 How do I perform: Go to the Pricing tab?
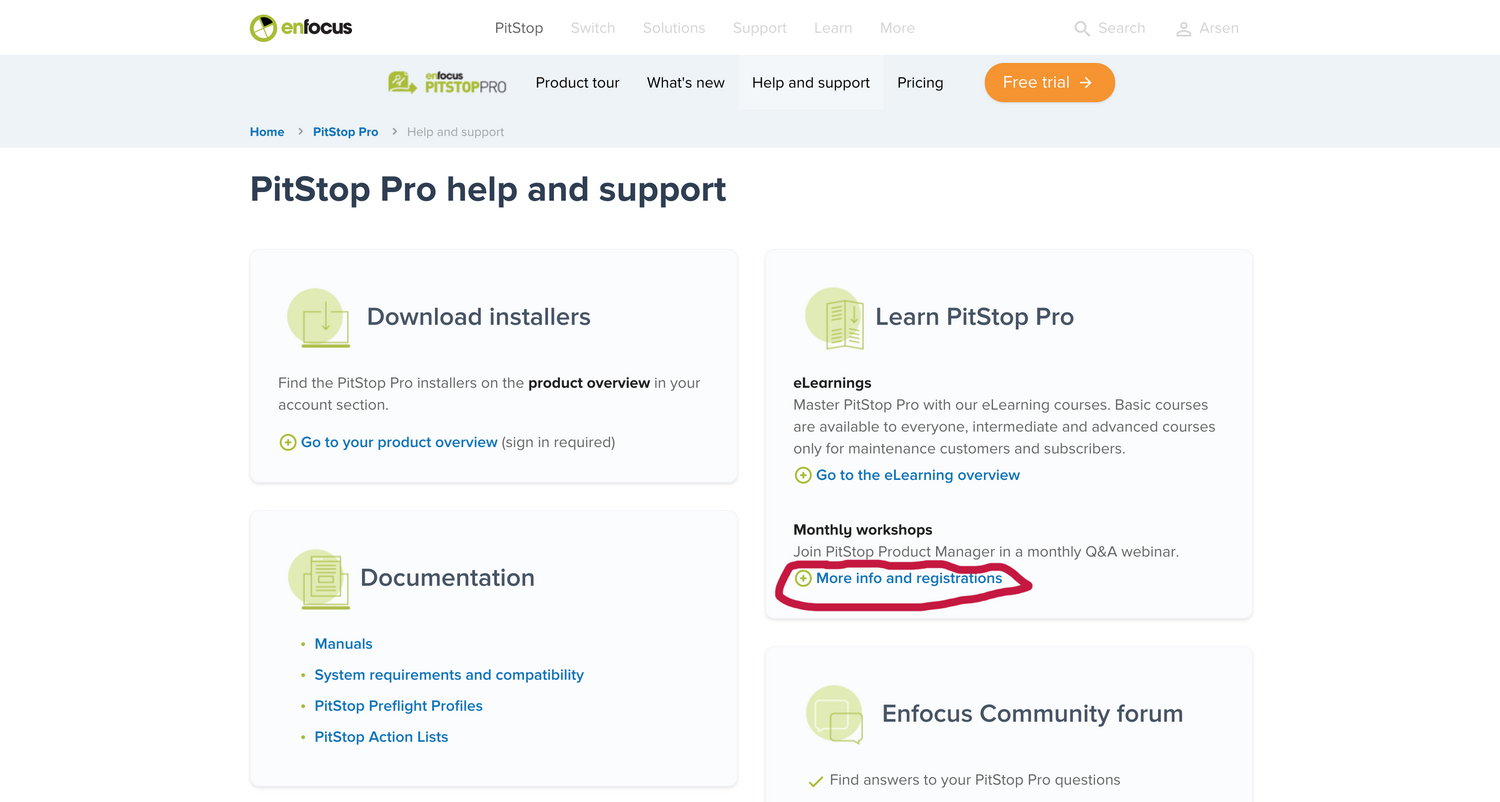coord(920,83)
